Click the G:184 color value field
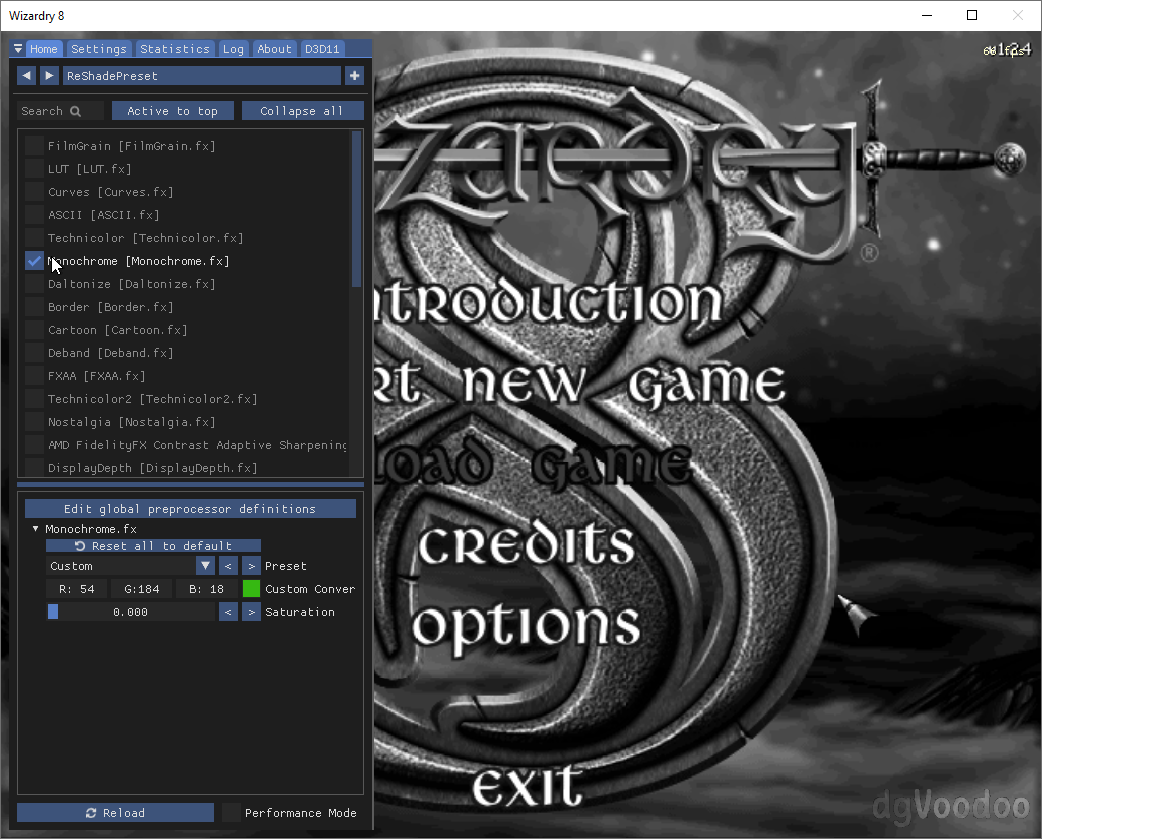The height and width of the screenshot is (839, 1152). [x=142, y=588]
